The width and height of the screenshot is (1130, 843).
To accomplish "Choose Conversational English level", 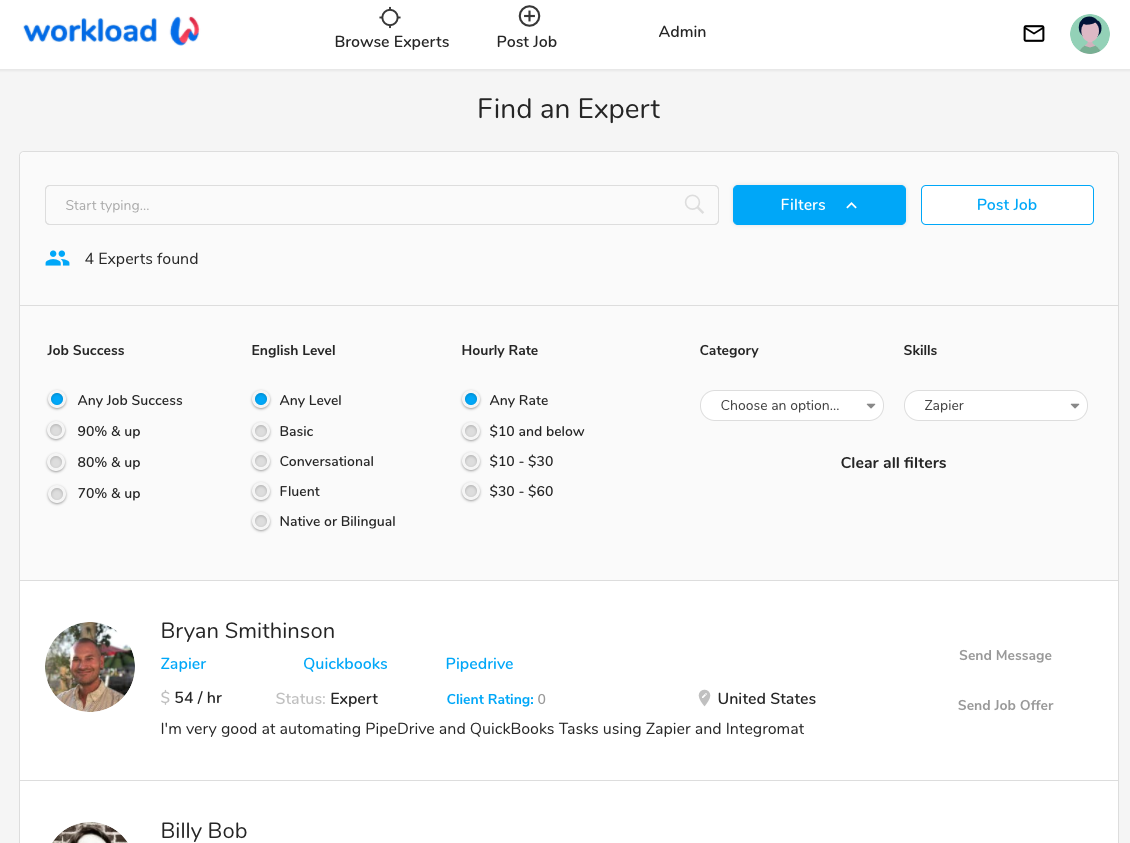I will click(261, 461).
